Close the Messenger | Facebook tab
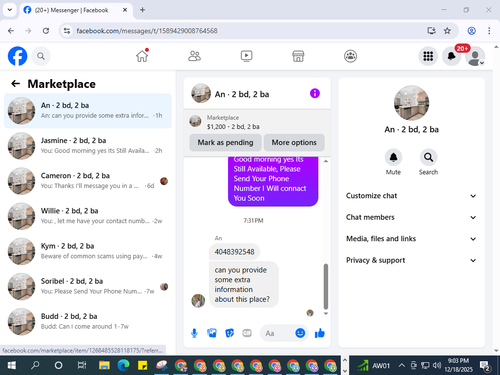This screenshot has height=375, width=500. [125, 10]
